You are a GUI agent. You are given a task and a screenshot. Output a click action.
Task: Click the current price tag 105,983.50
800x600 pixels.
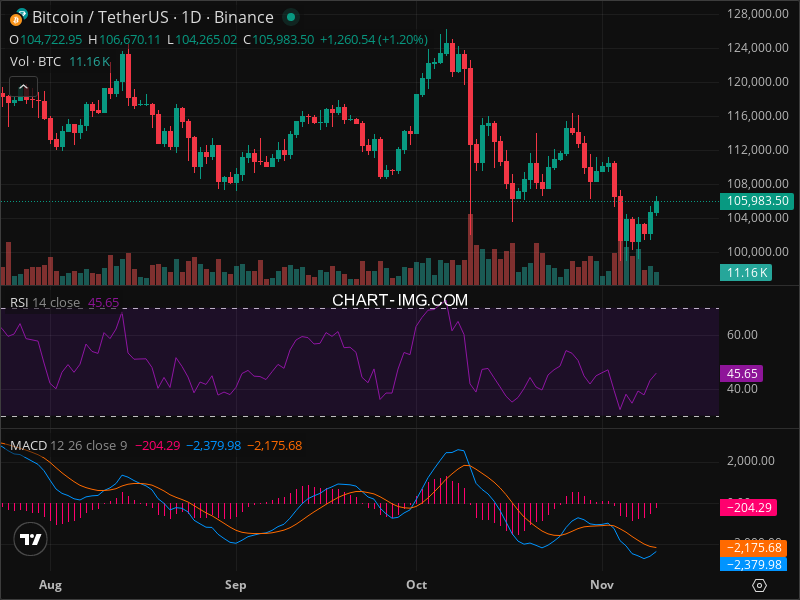(x=756, y=201)
